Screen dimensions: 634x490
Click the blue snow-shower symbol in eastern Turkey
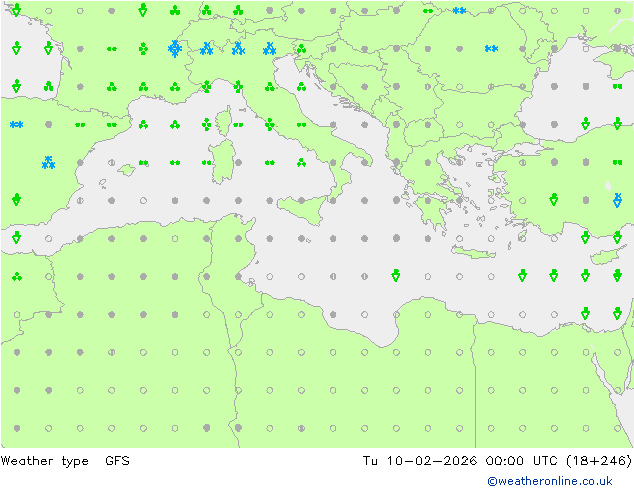(617, 200)
